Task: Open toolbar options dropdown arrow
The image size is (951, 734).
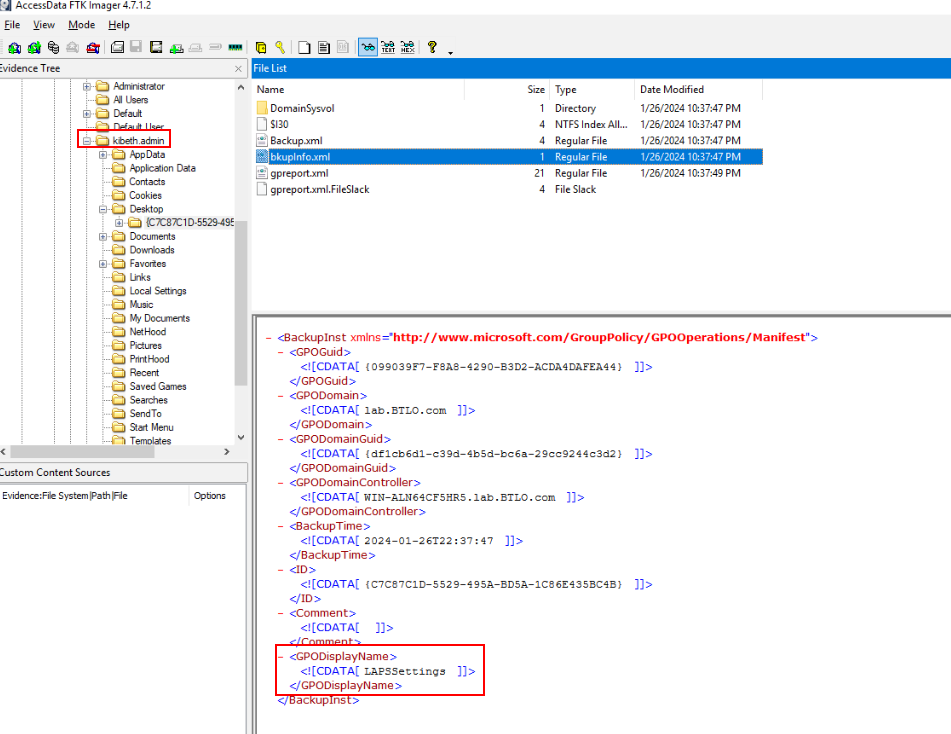Action: pos(450,53)
